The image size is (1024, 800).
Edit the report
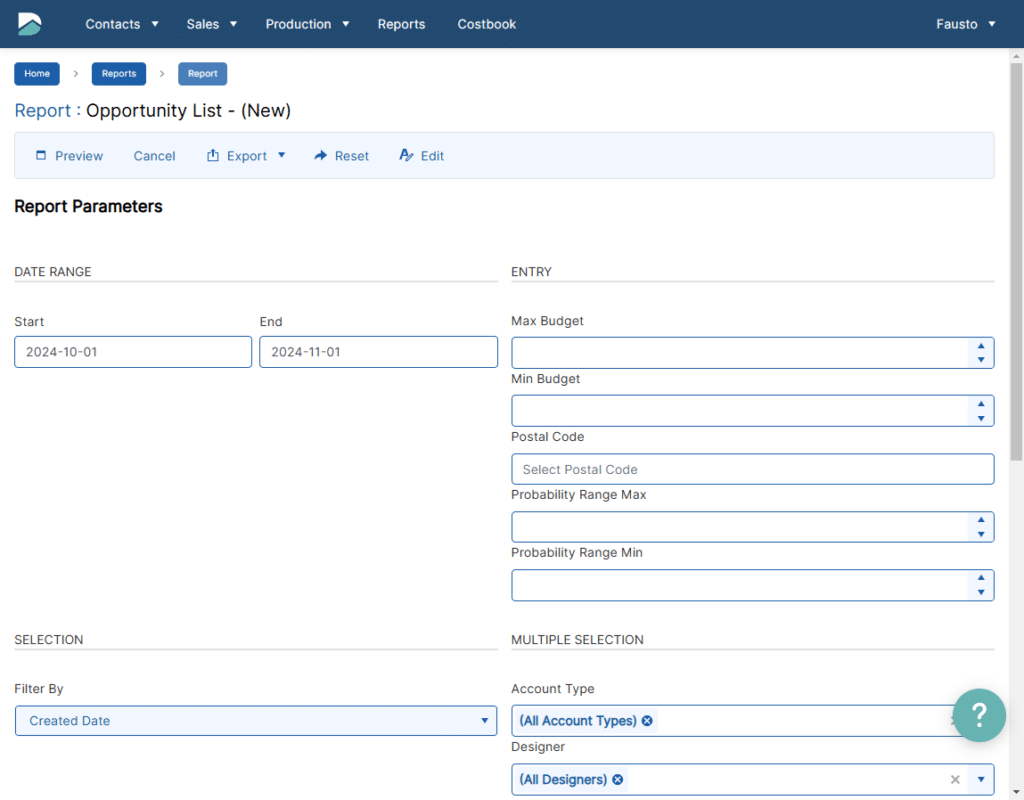pos(422,155)
